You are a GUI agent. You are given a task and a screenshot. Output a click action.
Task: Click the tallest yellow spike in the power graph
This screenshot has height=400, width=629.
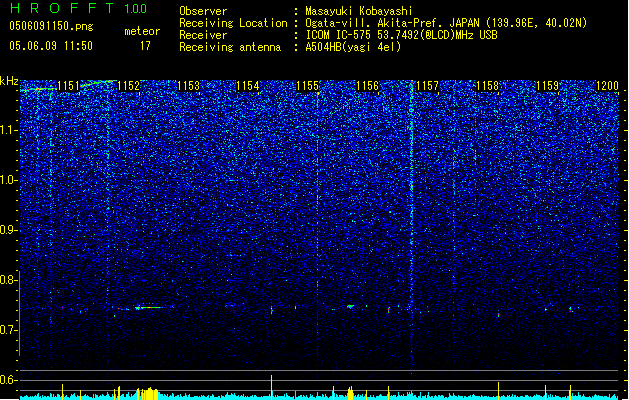272,387
